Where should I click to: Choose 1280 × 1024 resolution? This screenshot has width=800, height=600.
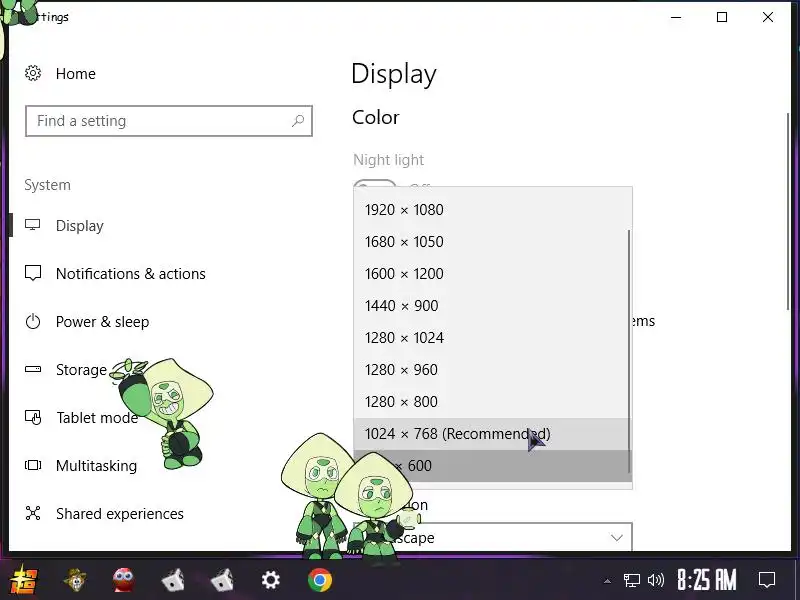pyautogui.click(x=492, y=338)
